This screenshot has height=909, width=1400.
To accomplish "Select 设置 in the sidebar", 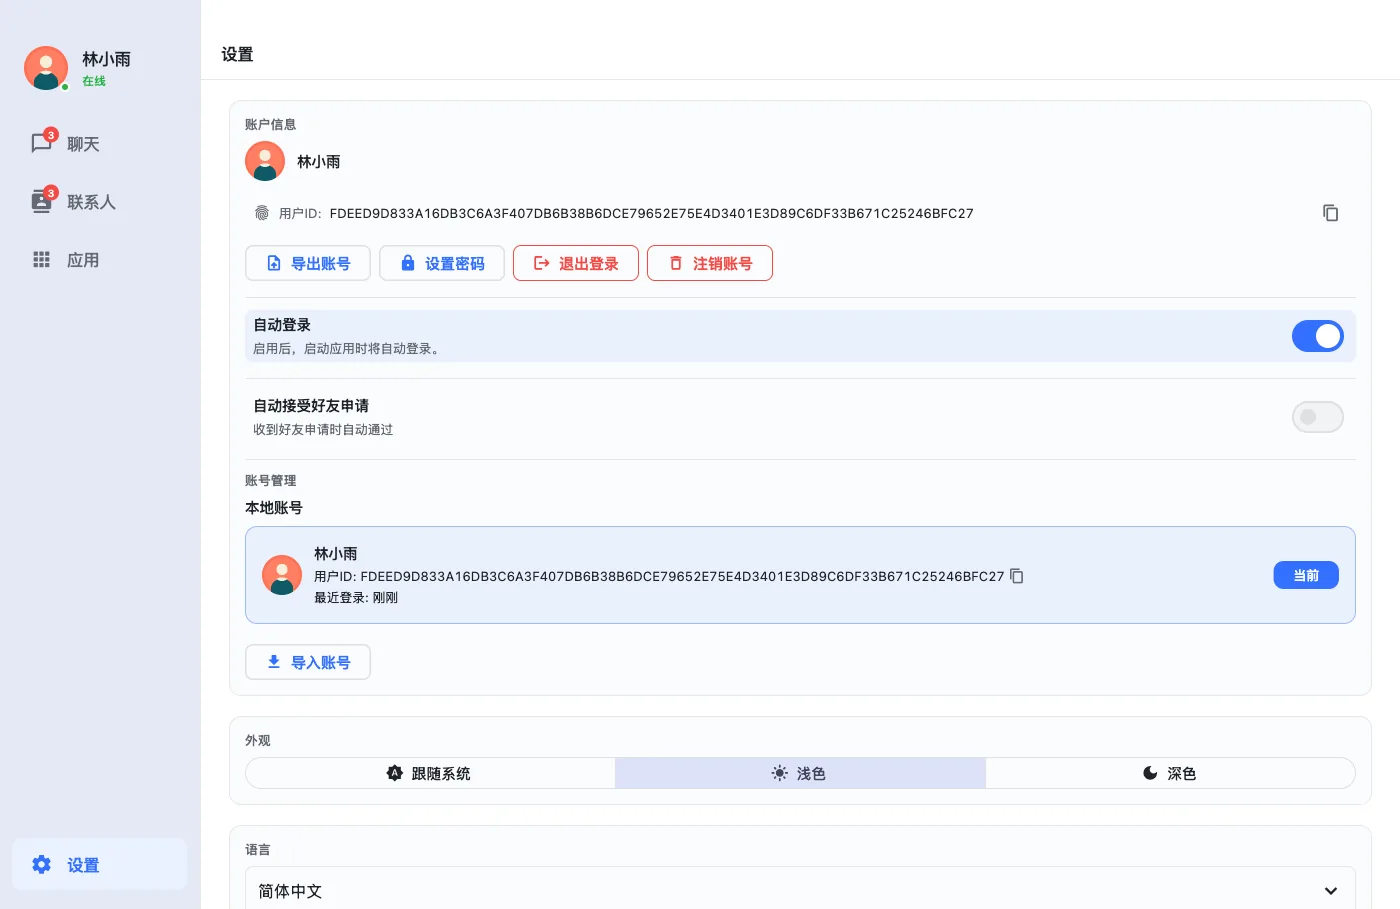I will 99,865.
